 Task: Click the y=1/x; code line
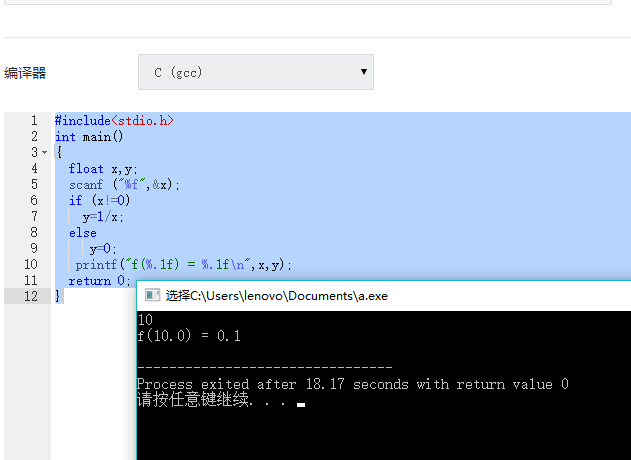coord(103,217)
